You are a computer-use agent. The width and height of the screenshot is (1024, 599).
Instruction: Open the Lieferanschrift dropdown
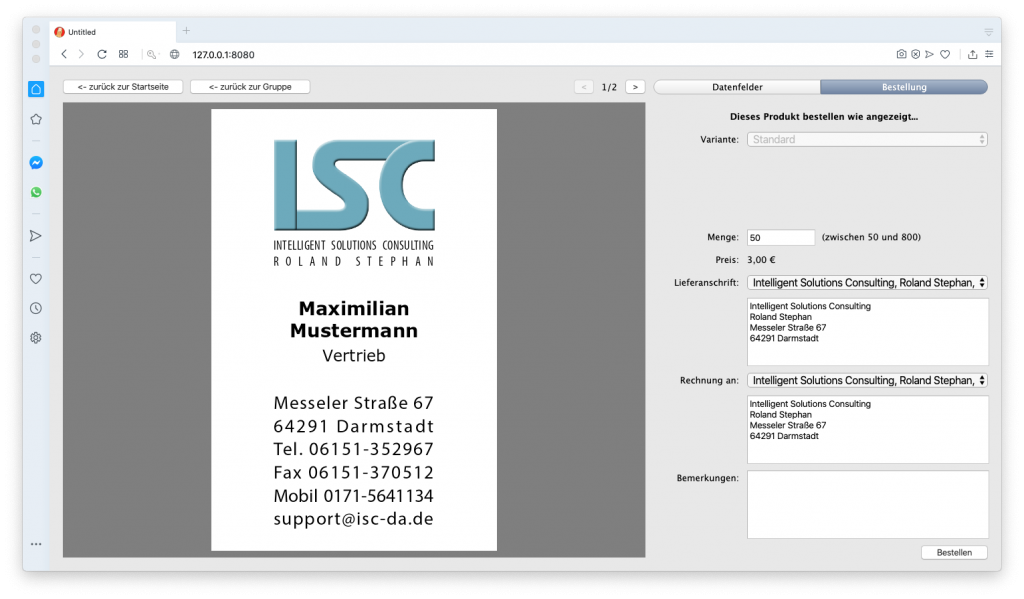click(867, 283)
